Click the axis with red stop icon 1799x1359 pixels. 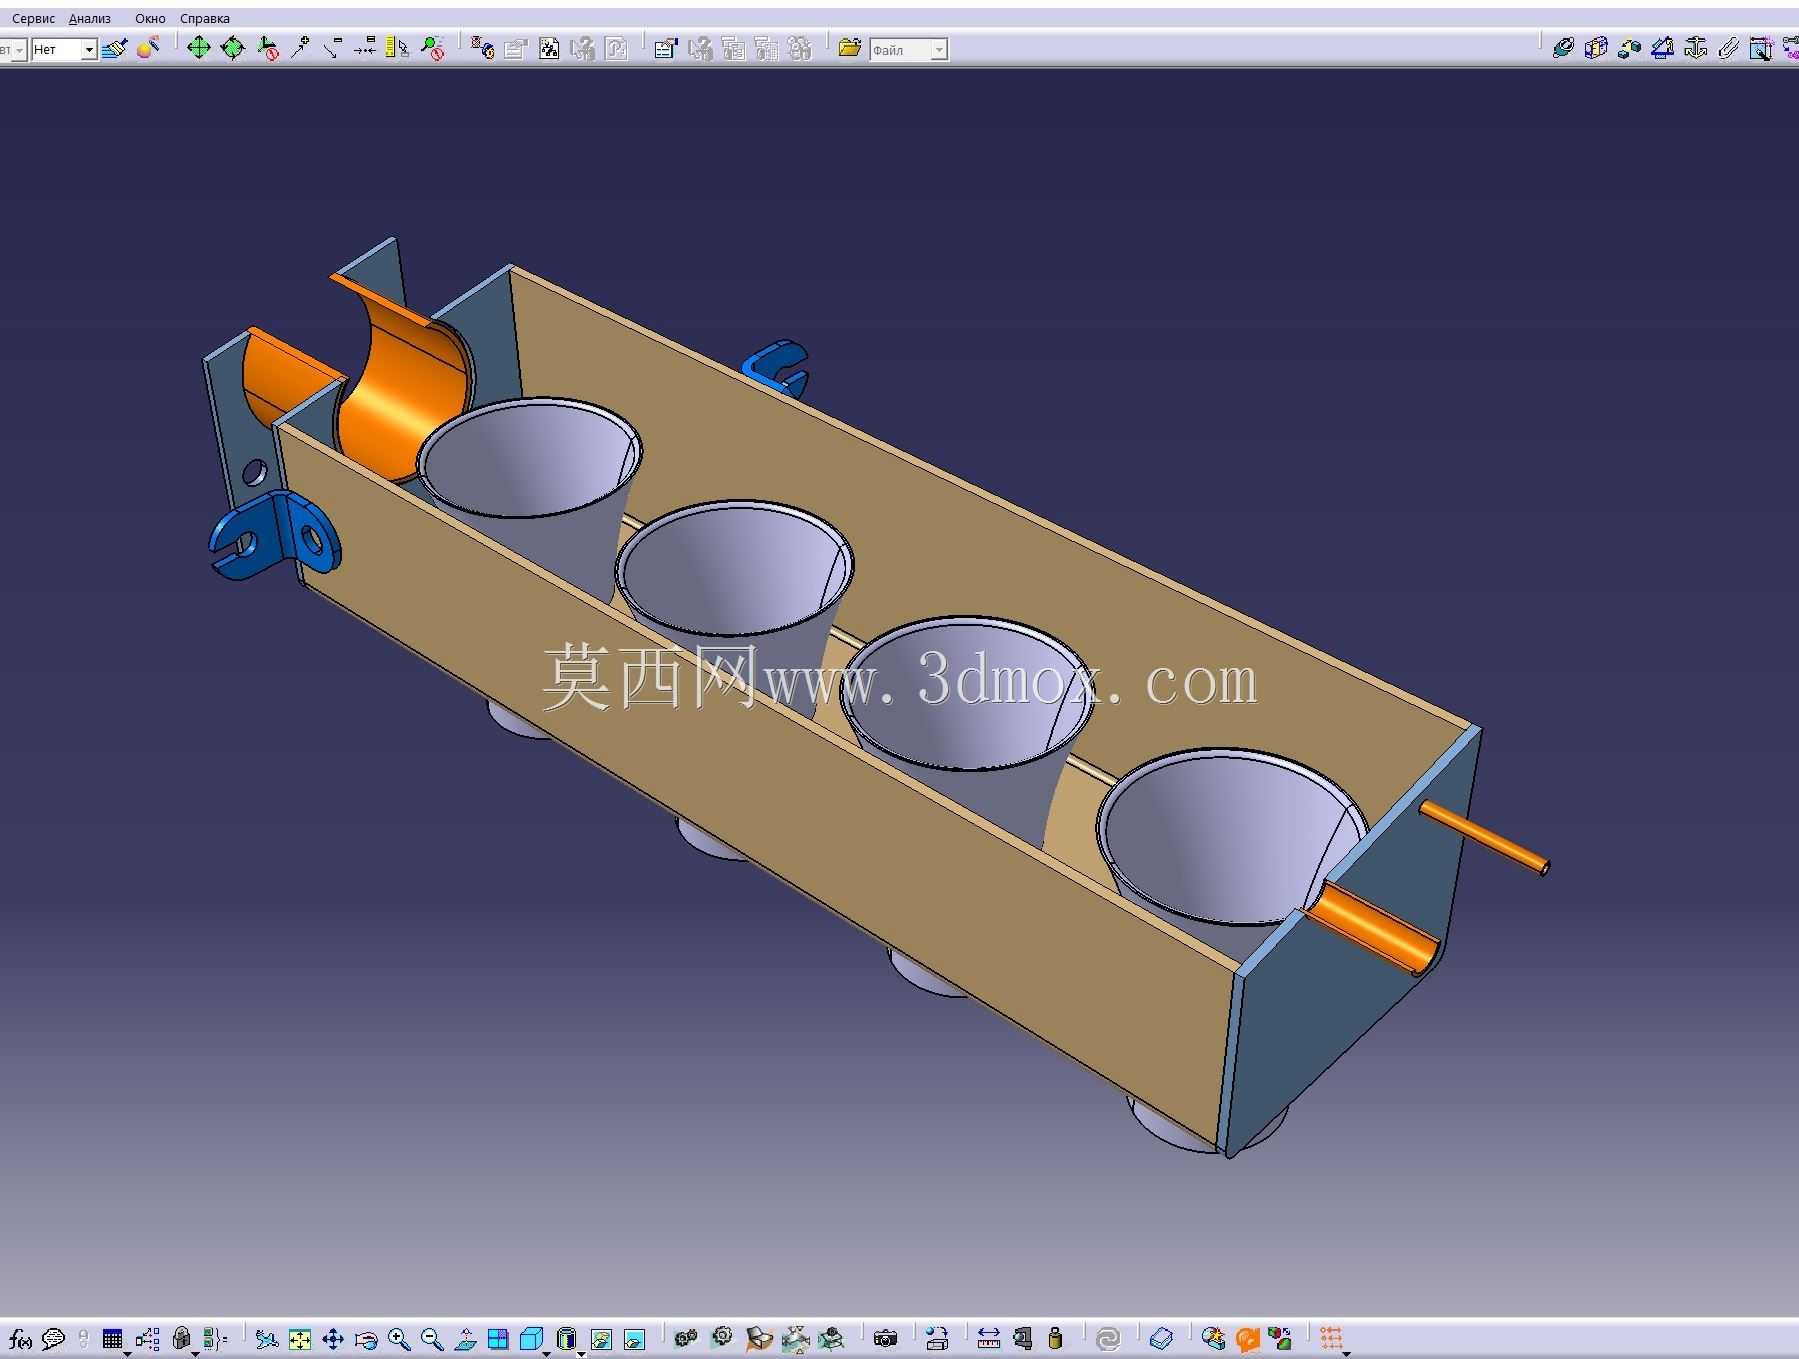pos(267,48)
